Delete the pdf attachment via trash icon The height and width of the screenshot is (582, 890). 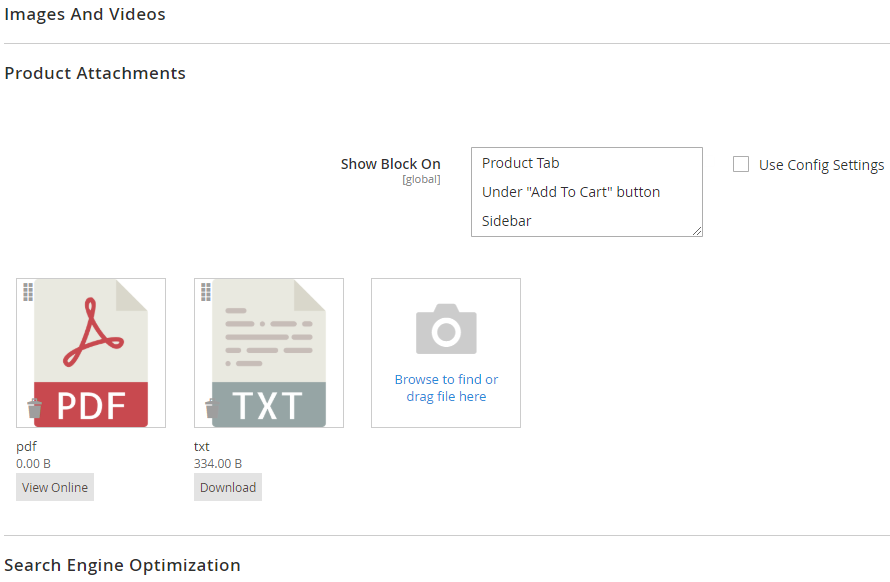coord(35,408)
